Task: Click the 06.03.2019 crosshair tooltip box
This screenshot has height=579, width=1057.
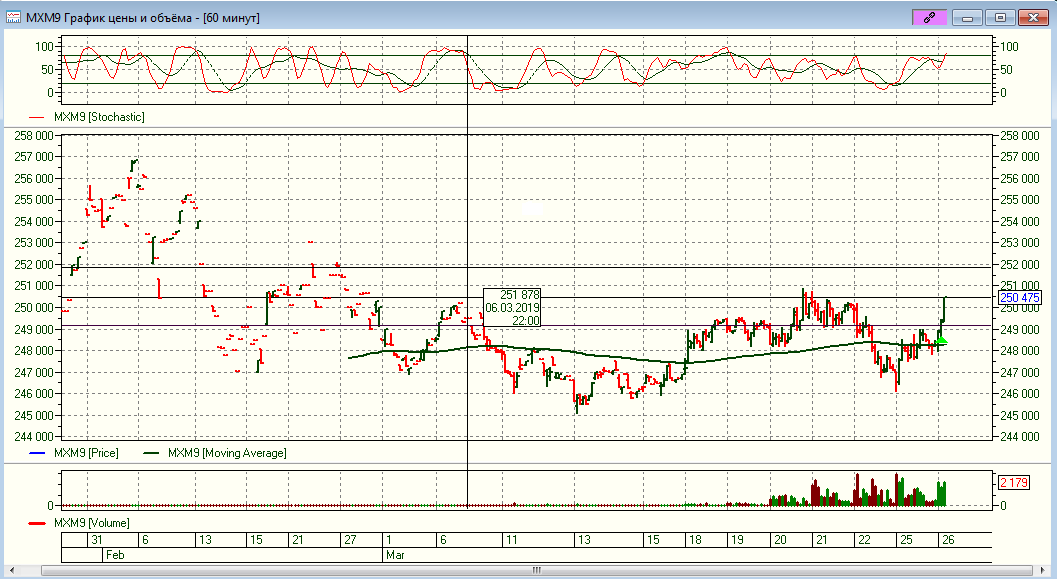Action: [512, 307]
